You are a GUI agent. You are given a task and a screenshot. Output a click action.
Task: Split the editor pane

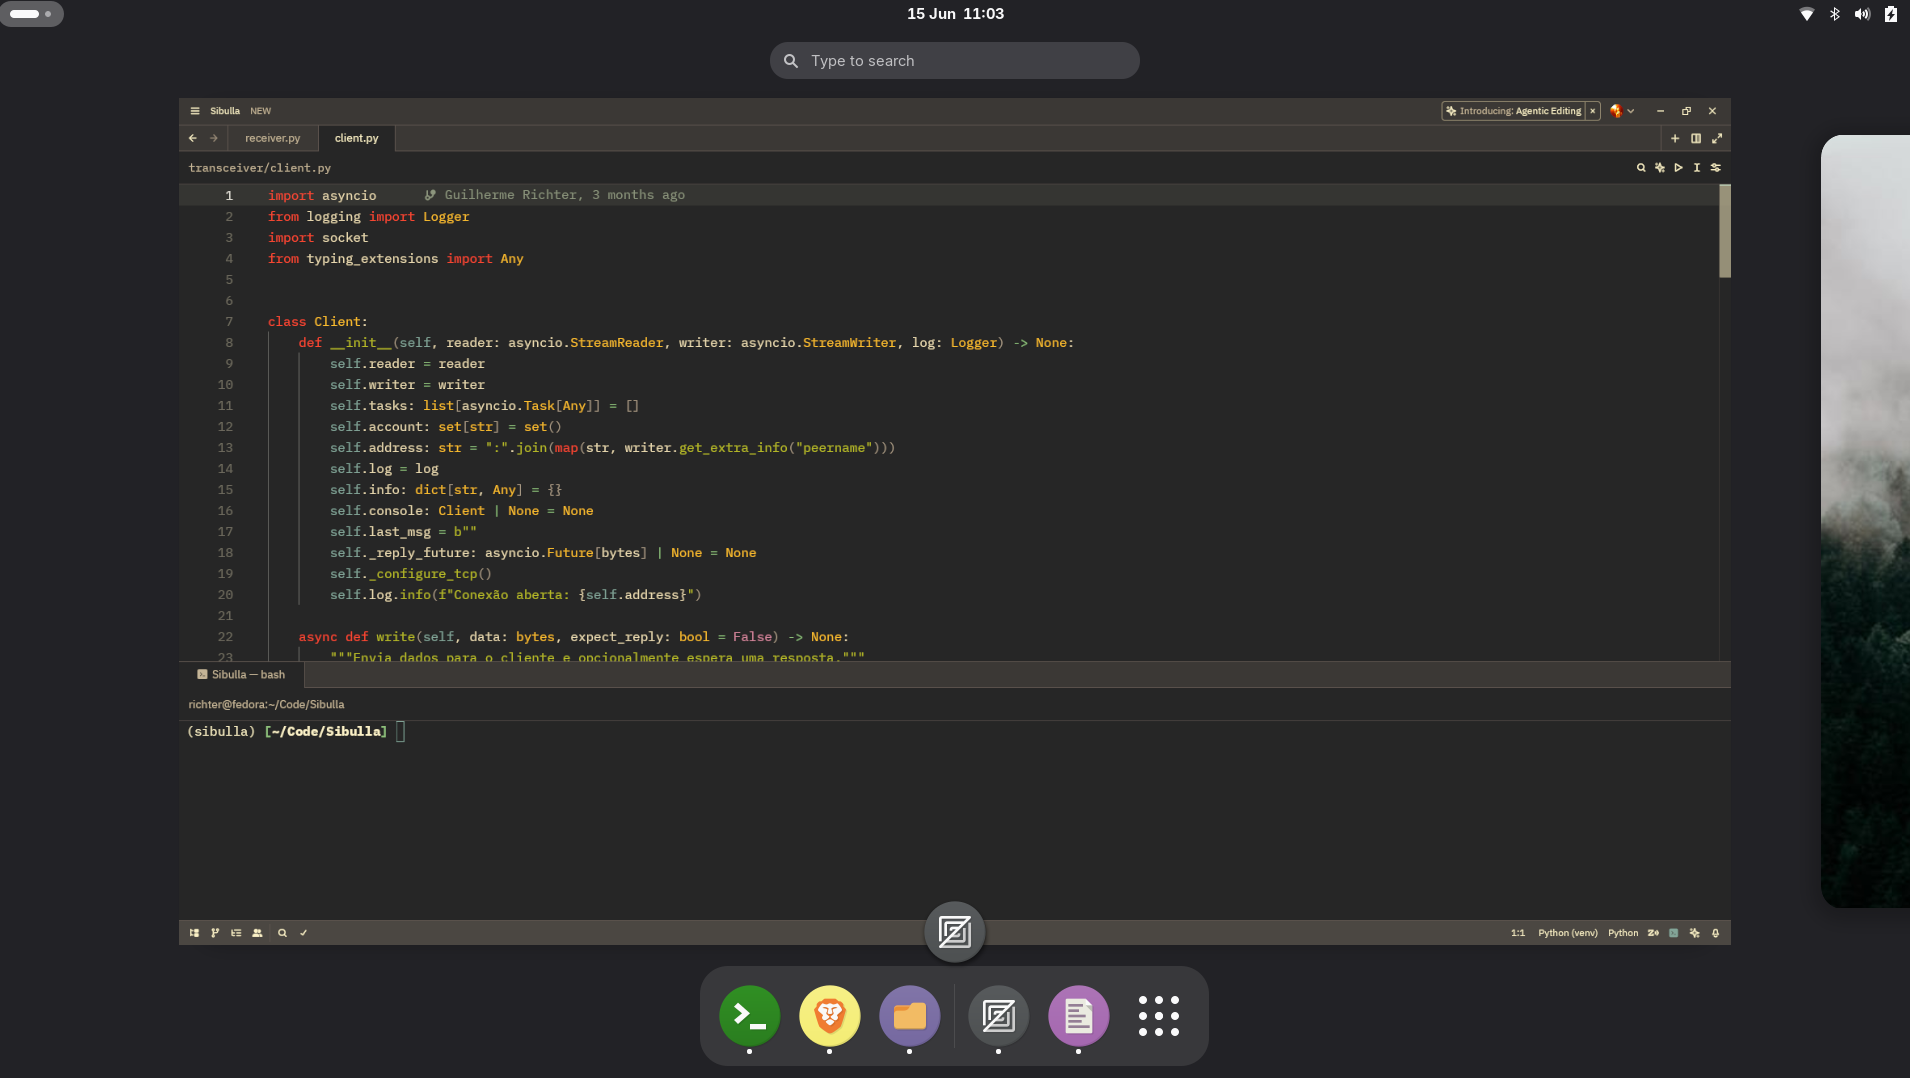[x=1696, y=138]
